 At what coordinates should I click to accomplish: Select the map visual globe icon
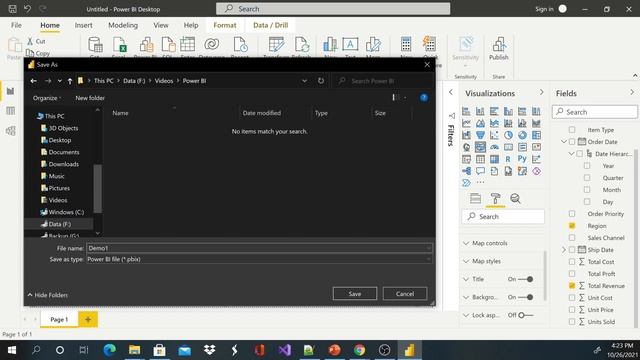pyautogui.click(x=467, y=147)
